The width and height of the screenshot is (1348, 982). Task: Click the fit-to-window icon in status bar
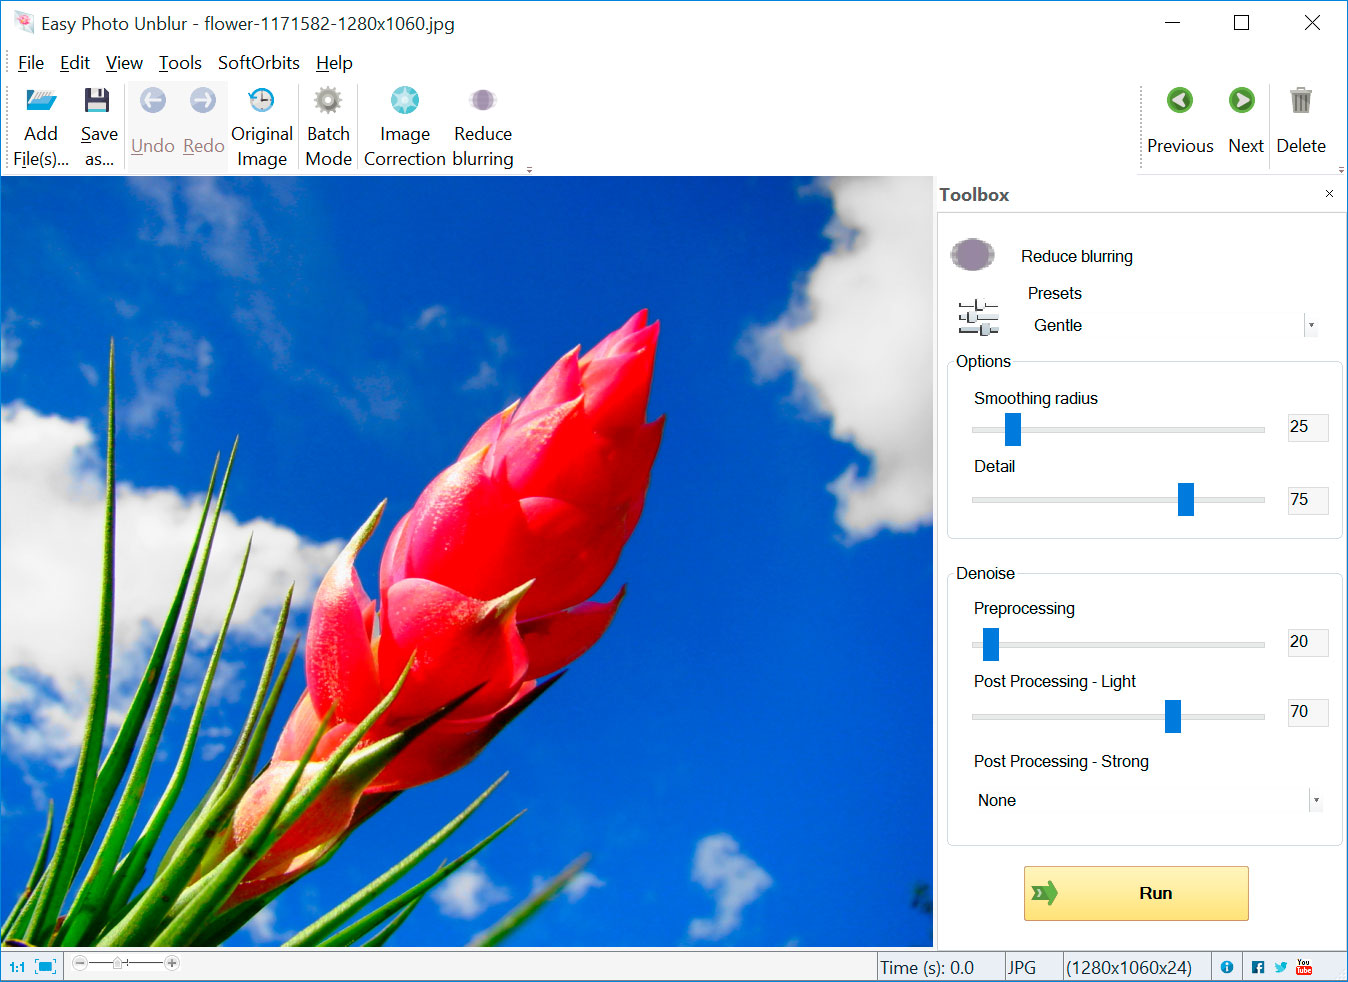[x=43, y=964]
